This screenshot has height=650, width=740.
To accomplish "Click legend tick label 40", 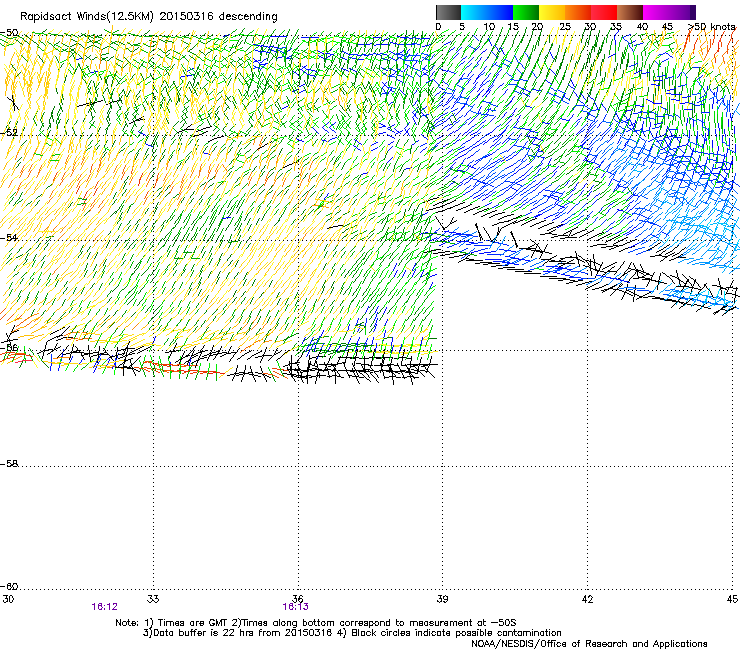I will (x=642, y=27).
